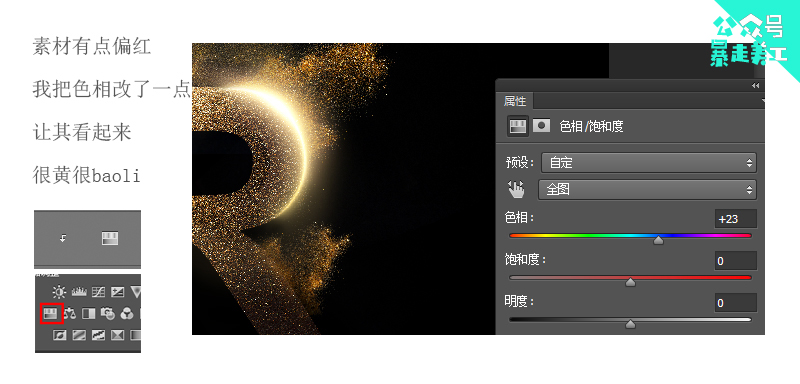Viewport: 800px width, 384px height.
Task: Add a Color Balance adjustment (scales icon)
Action: tap(69, 313)
